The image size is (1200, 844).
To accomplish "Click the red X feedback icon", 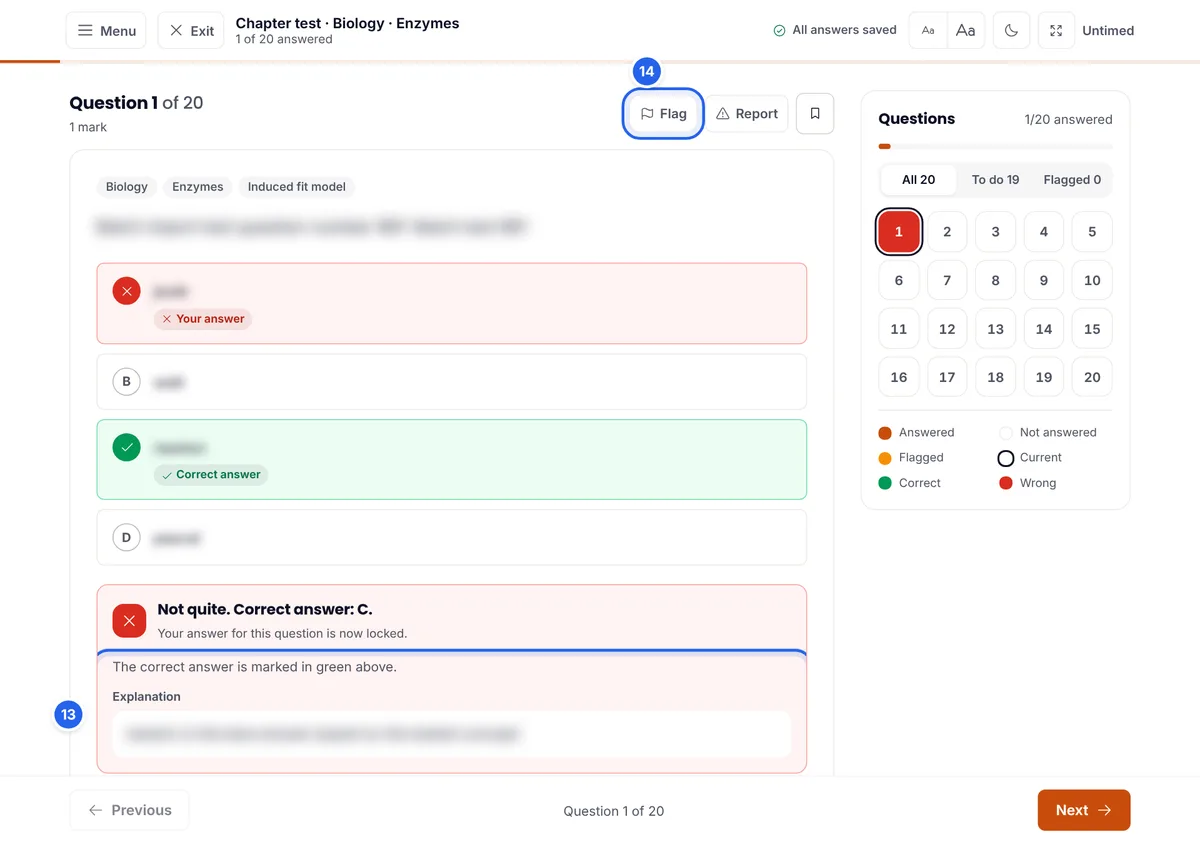I will 129,621.
